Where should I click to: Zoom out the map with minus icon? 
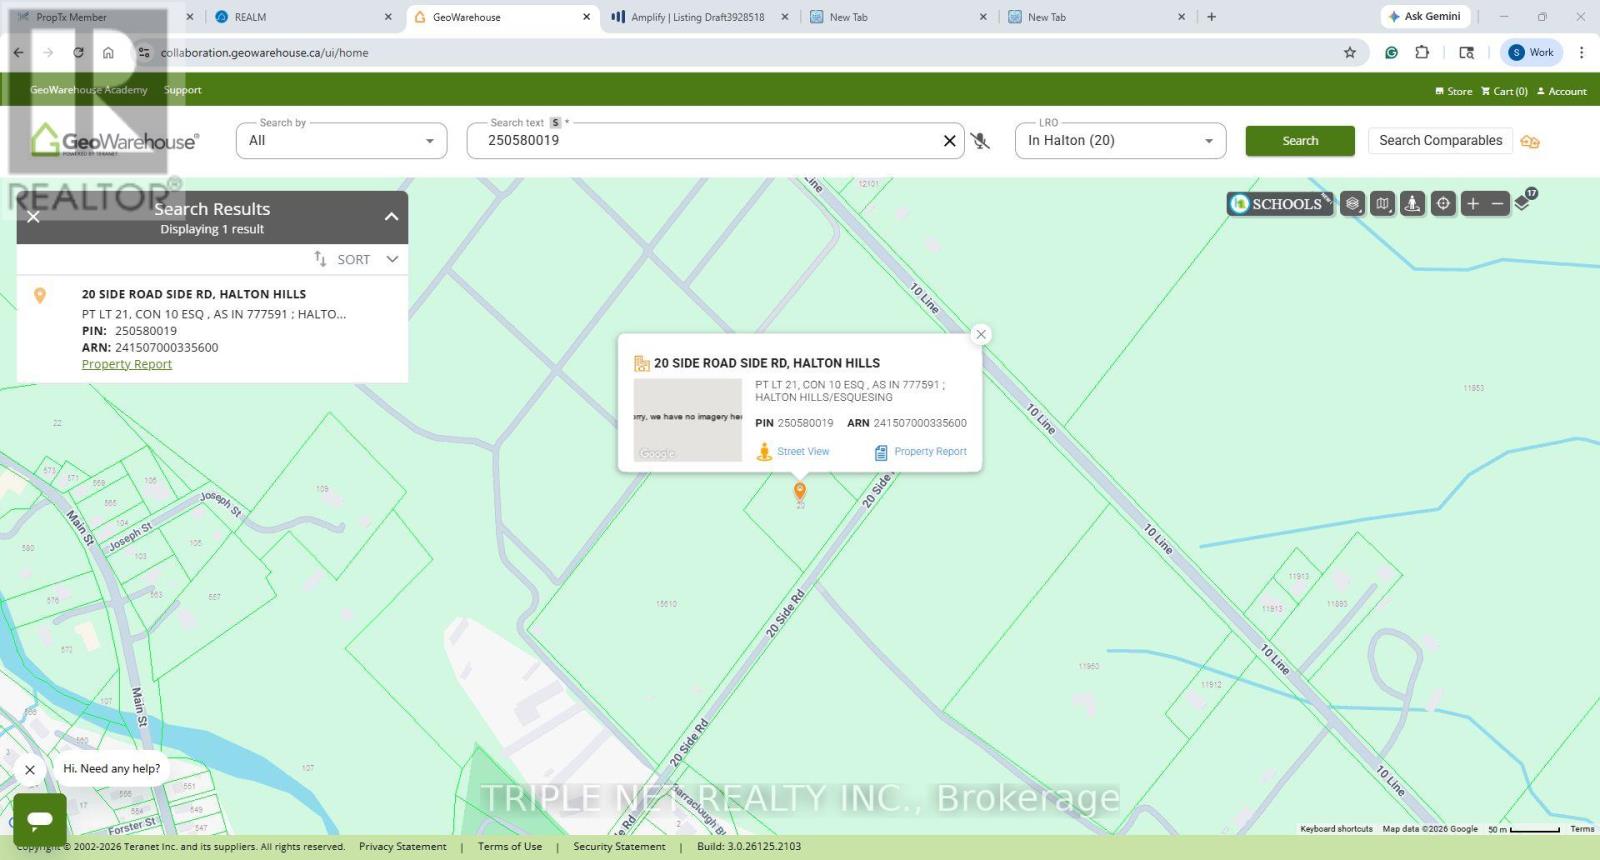click(1497, 204)
